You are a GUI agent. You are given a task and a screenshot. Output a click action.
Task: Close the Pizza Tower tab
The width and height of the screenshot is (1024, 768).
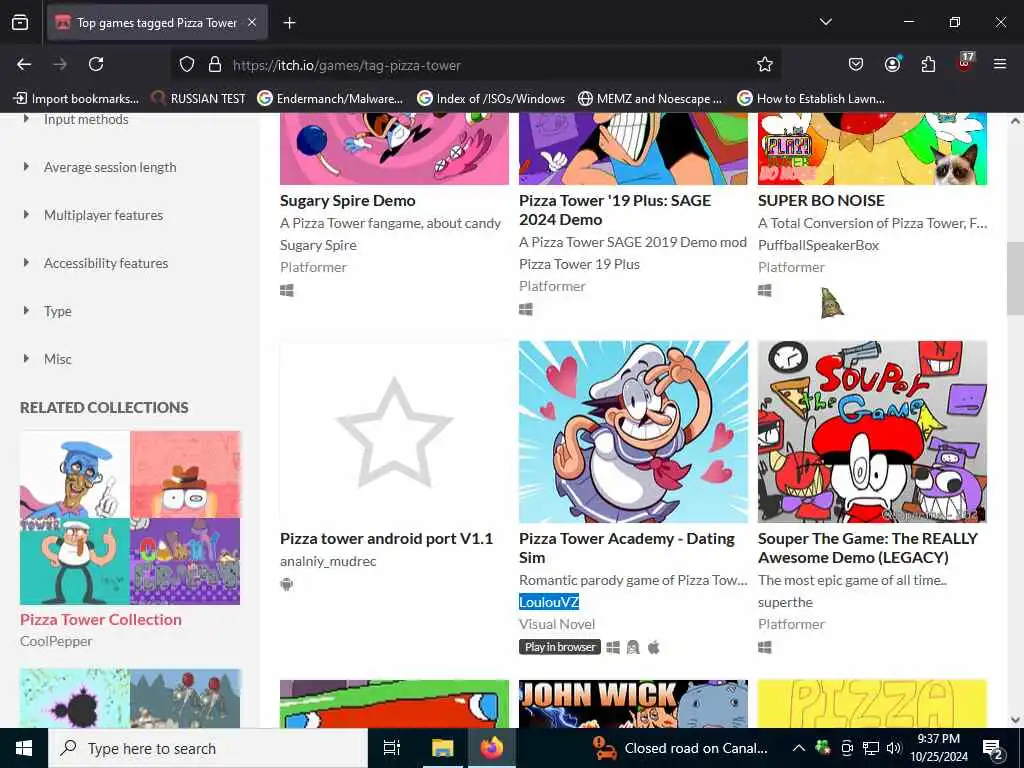(252, 23)
